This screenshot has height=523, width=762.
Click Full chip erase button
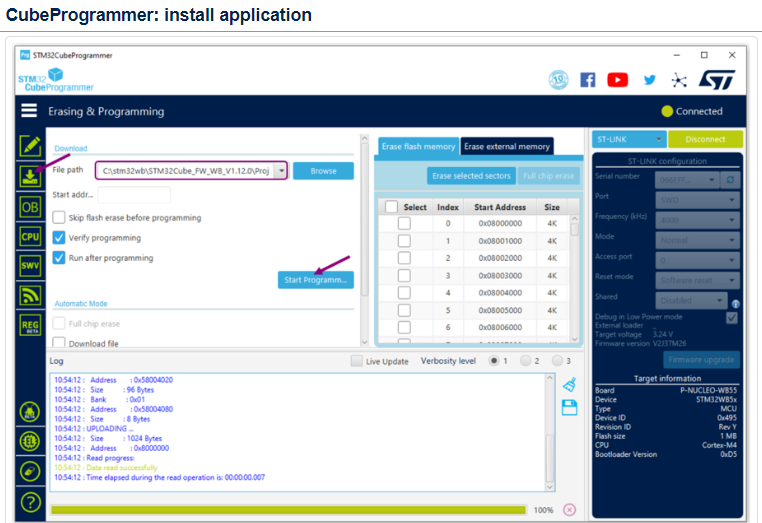tap(549, 176)
